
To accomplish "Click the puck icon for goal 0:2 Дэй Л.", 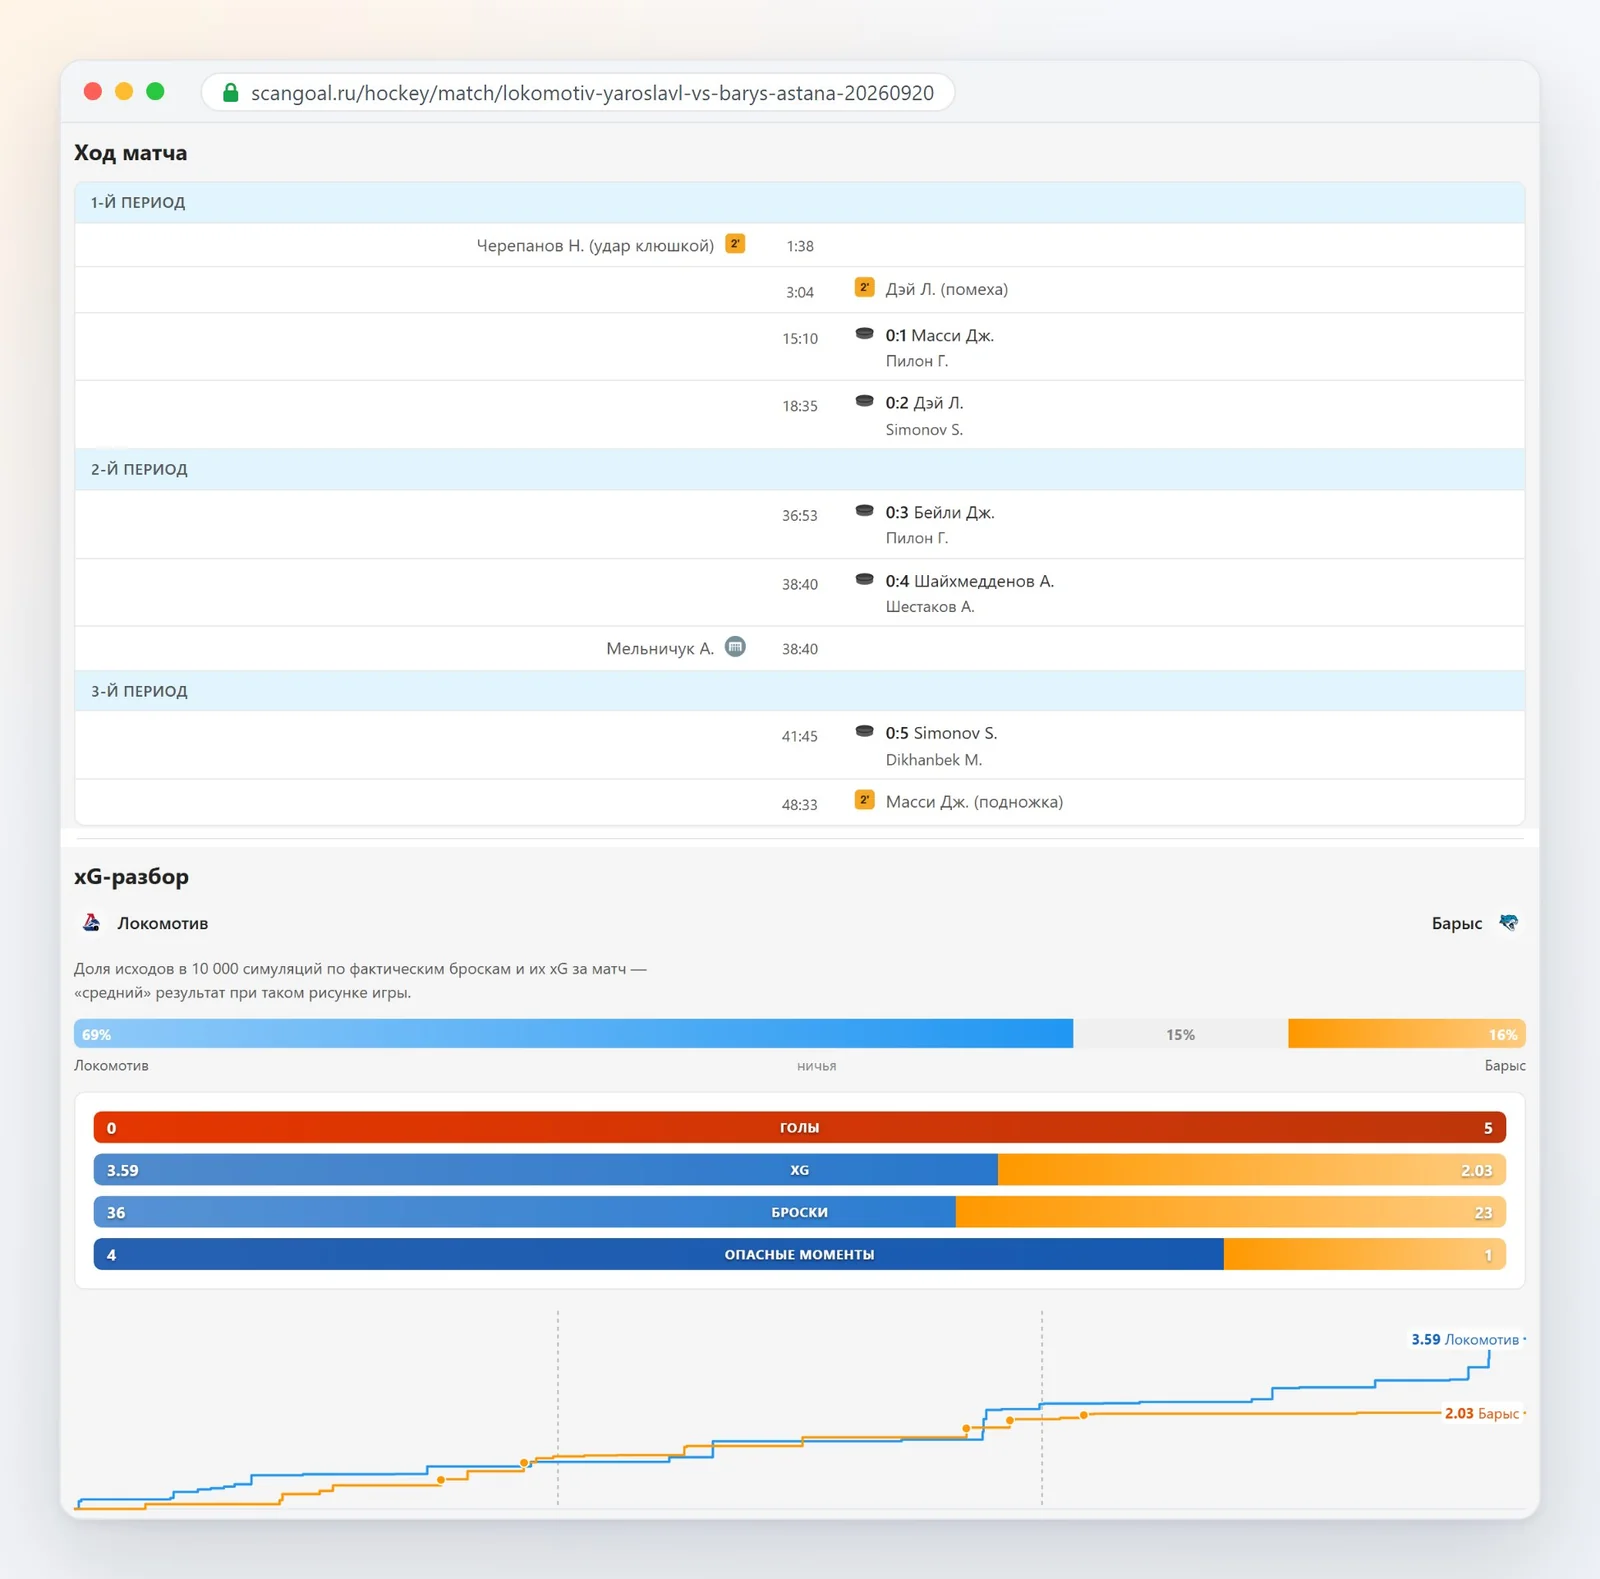I will tap(865, 402).
